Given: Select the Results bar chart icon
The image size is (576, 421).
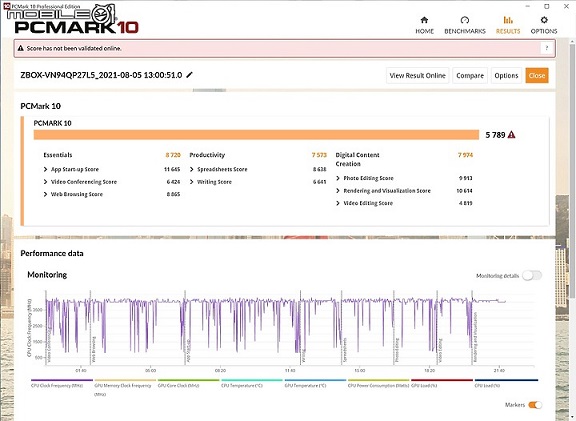Looking at the screenshot, I should click(508, 20).
